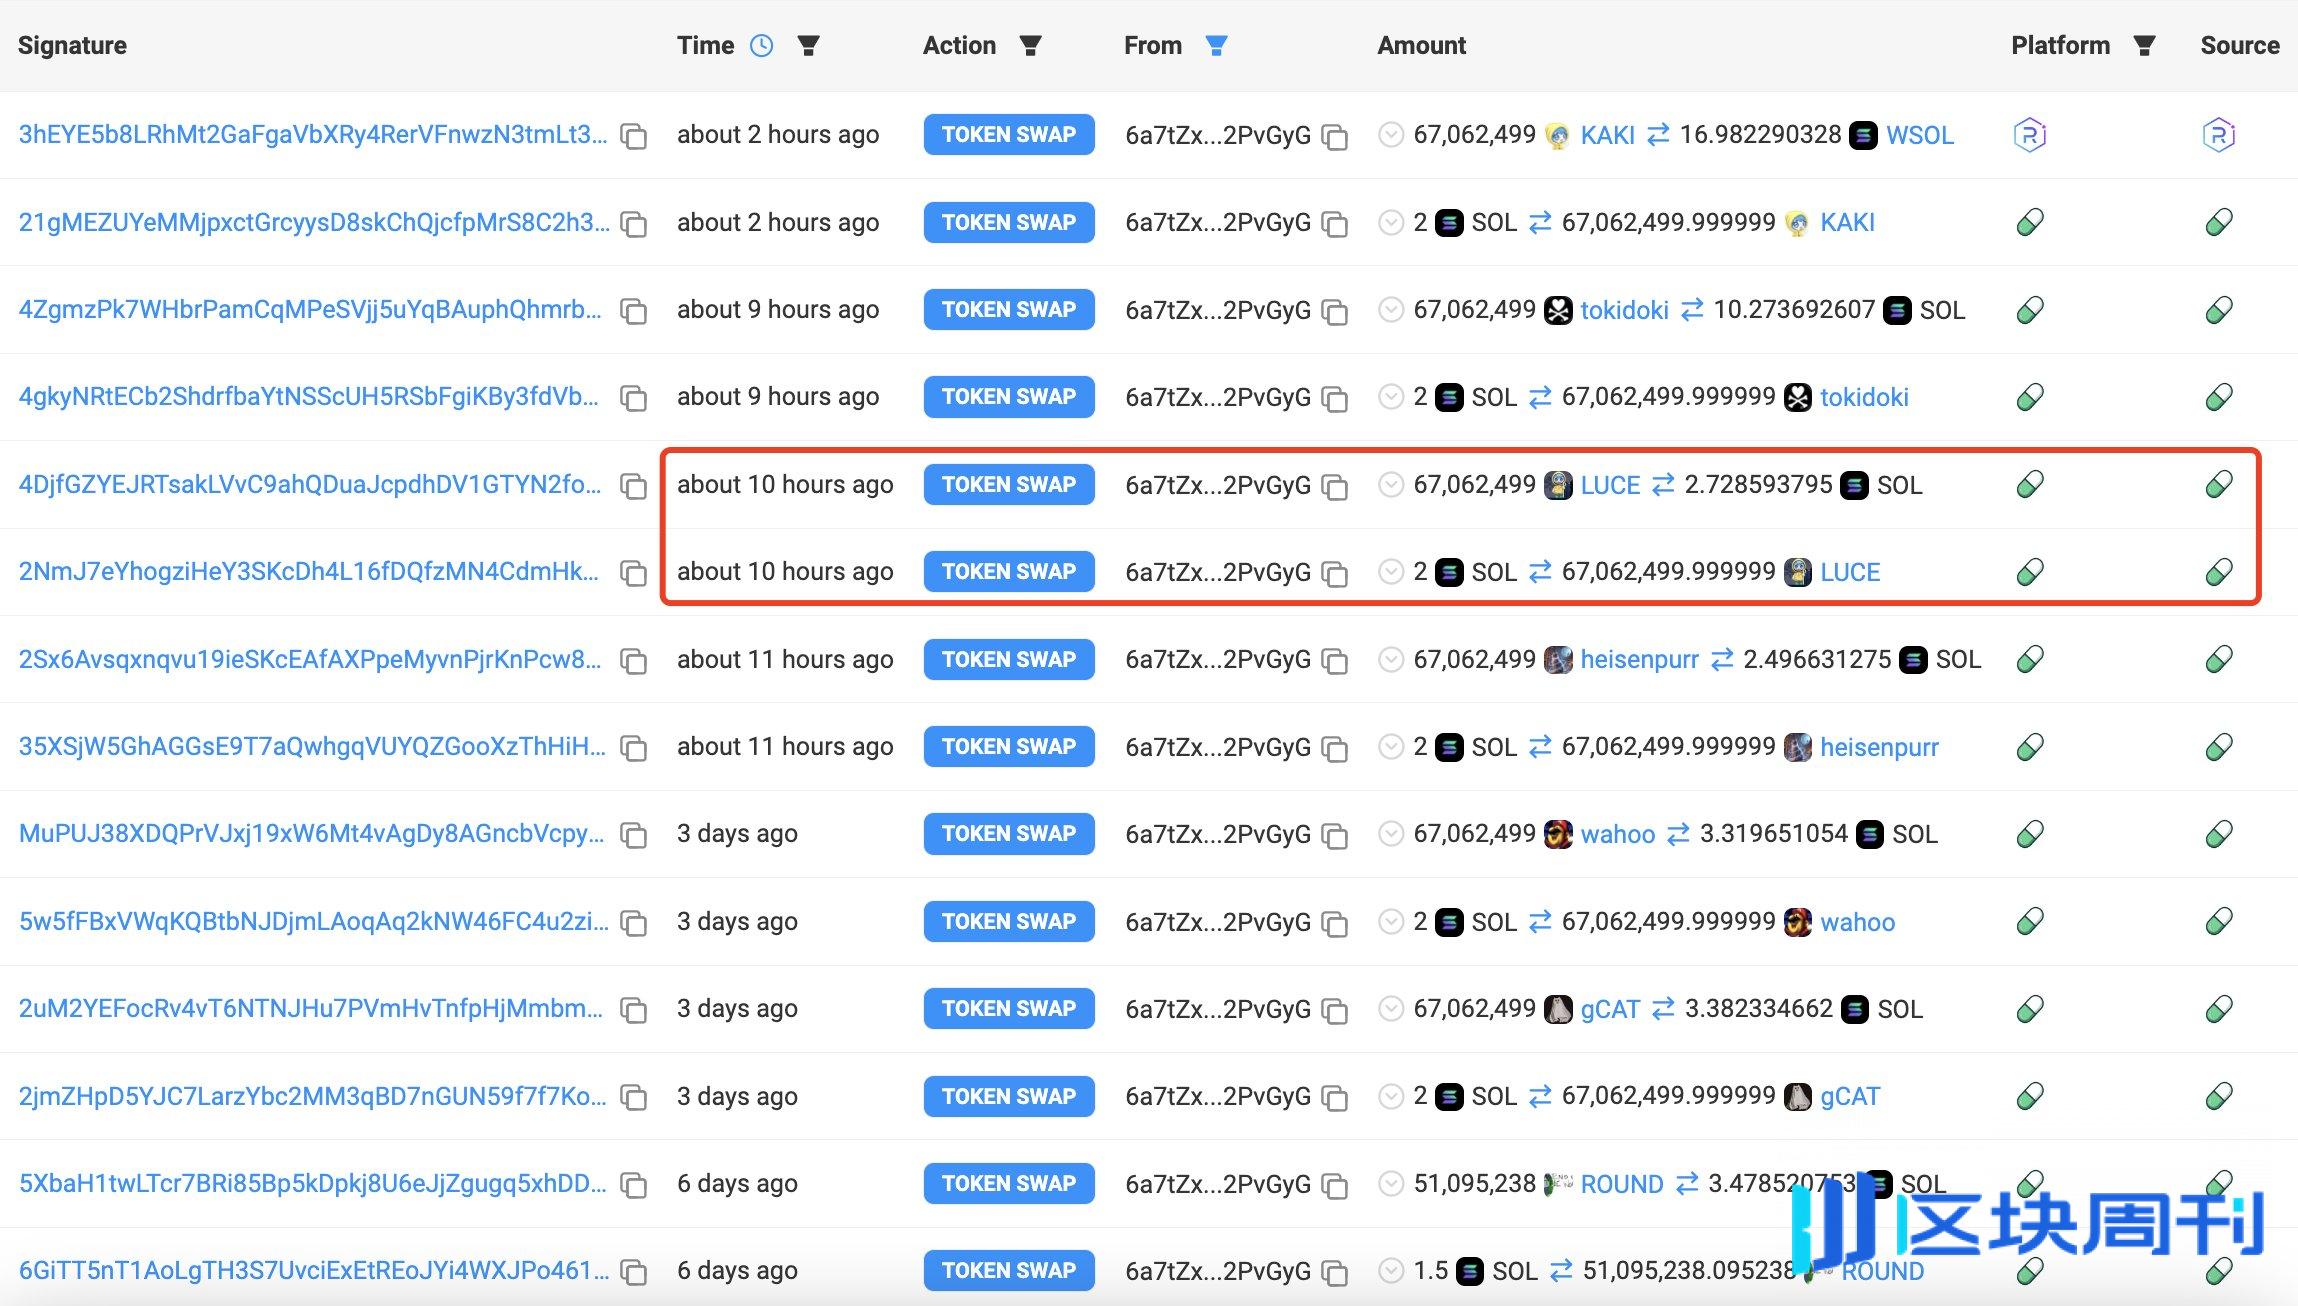The width and height of the screenshot is (2298, 1306).
Task: Expand the amount details chevron on the ROUND row
Action: [x=1391, y=1183]
